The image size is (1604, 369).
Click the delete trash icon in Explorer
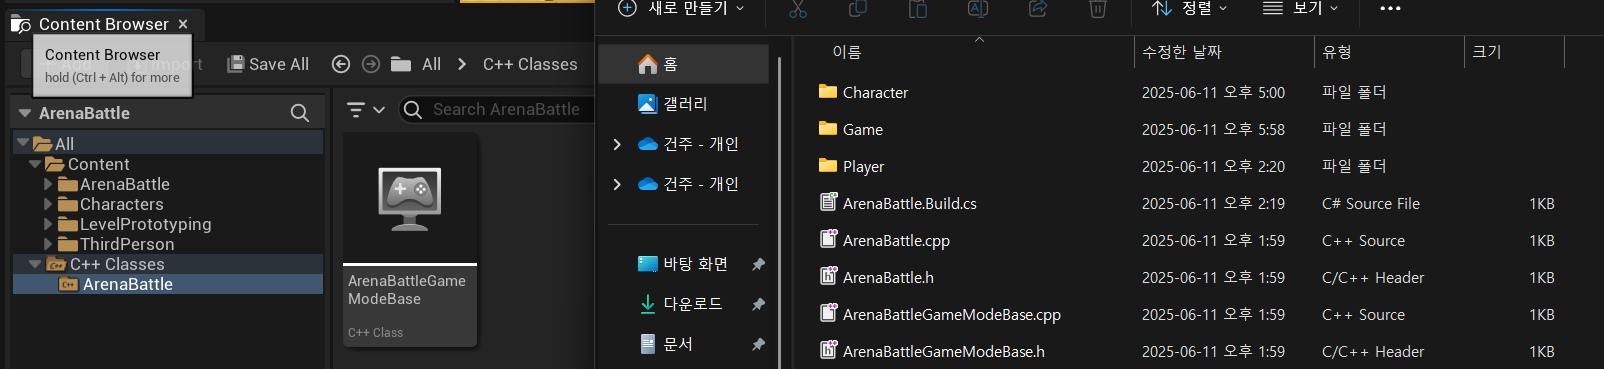pyautogui.click(x=1097, y=9)
